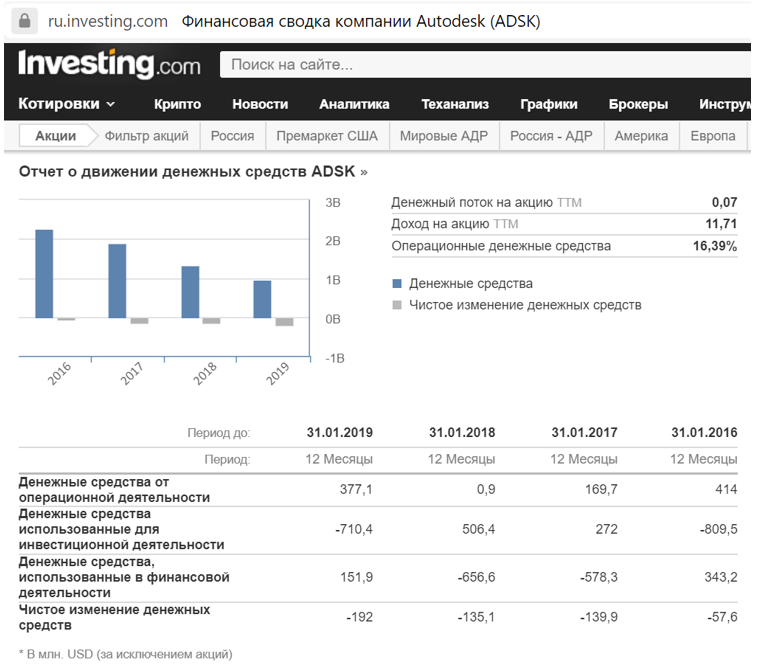The height and width of the screenshot is (666, 768).
Task: Open the Теханализ menu
Action: coord(455,104)
